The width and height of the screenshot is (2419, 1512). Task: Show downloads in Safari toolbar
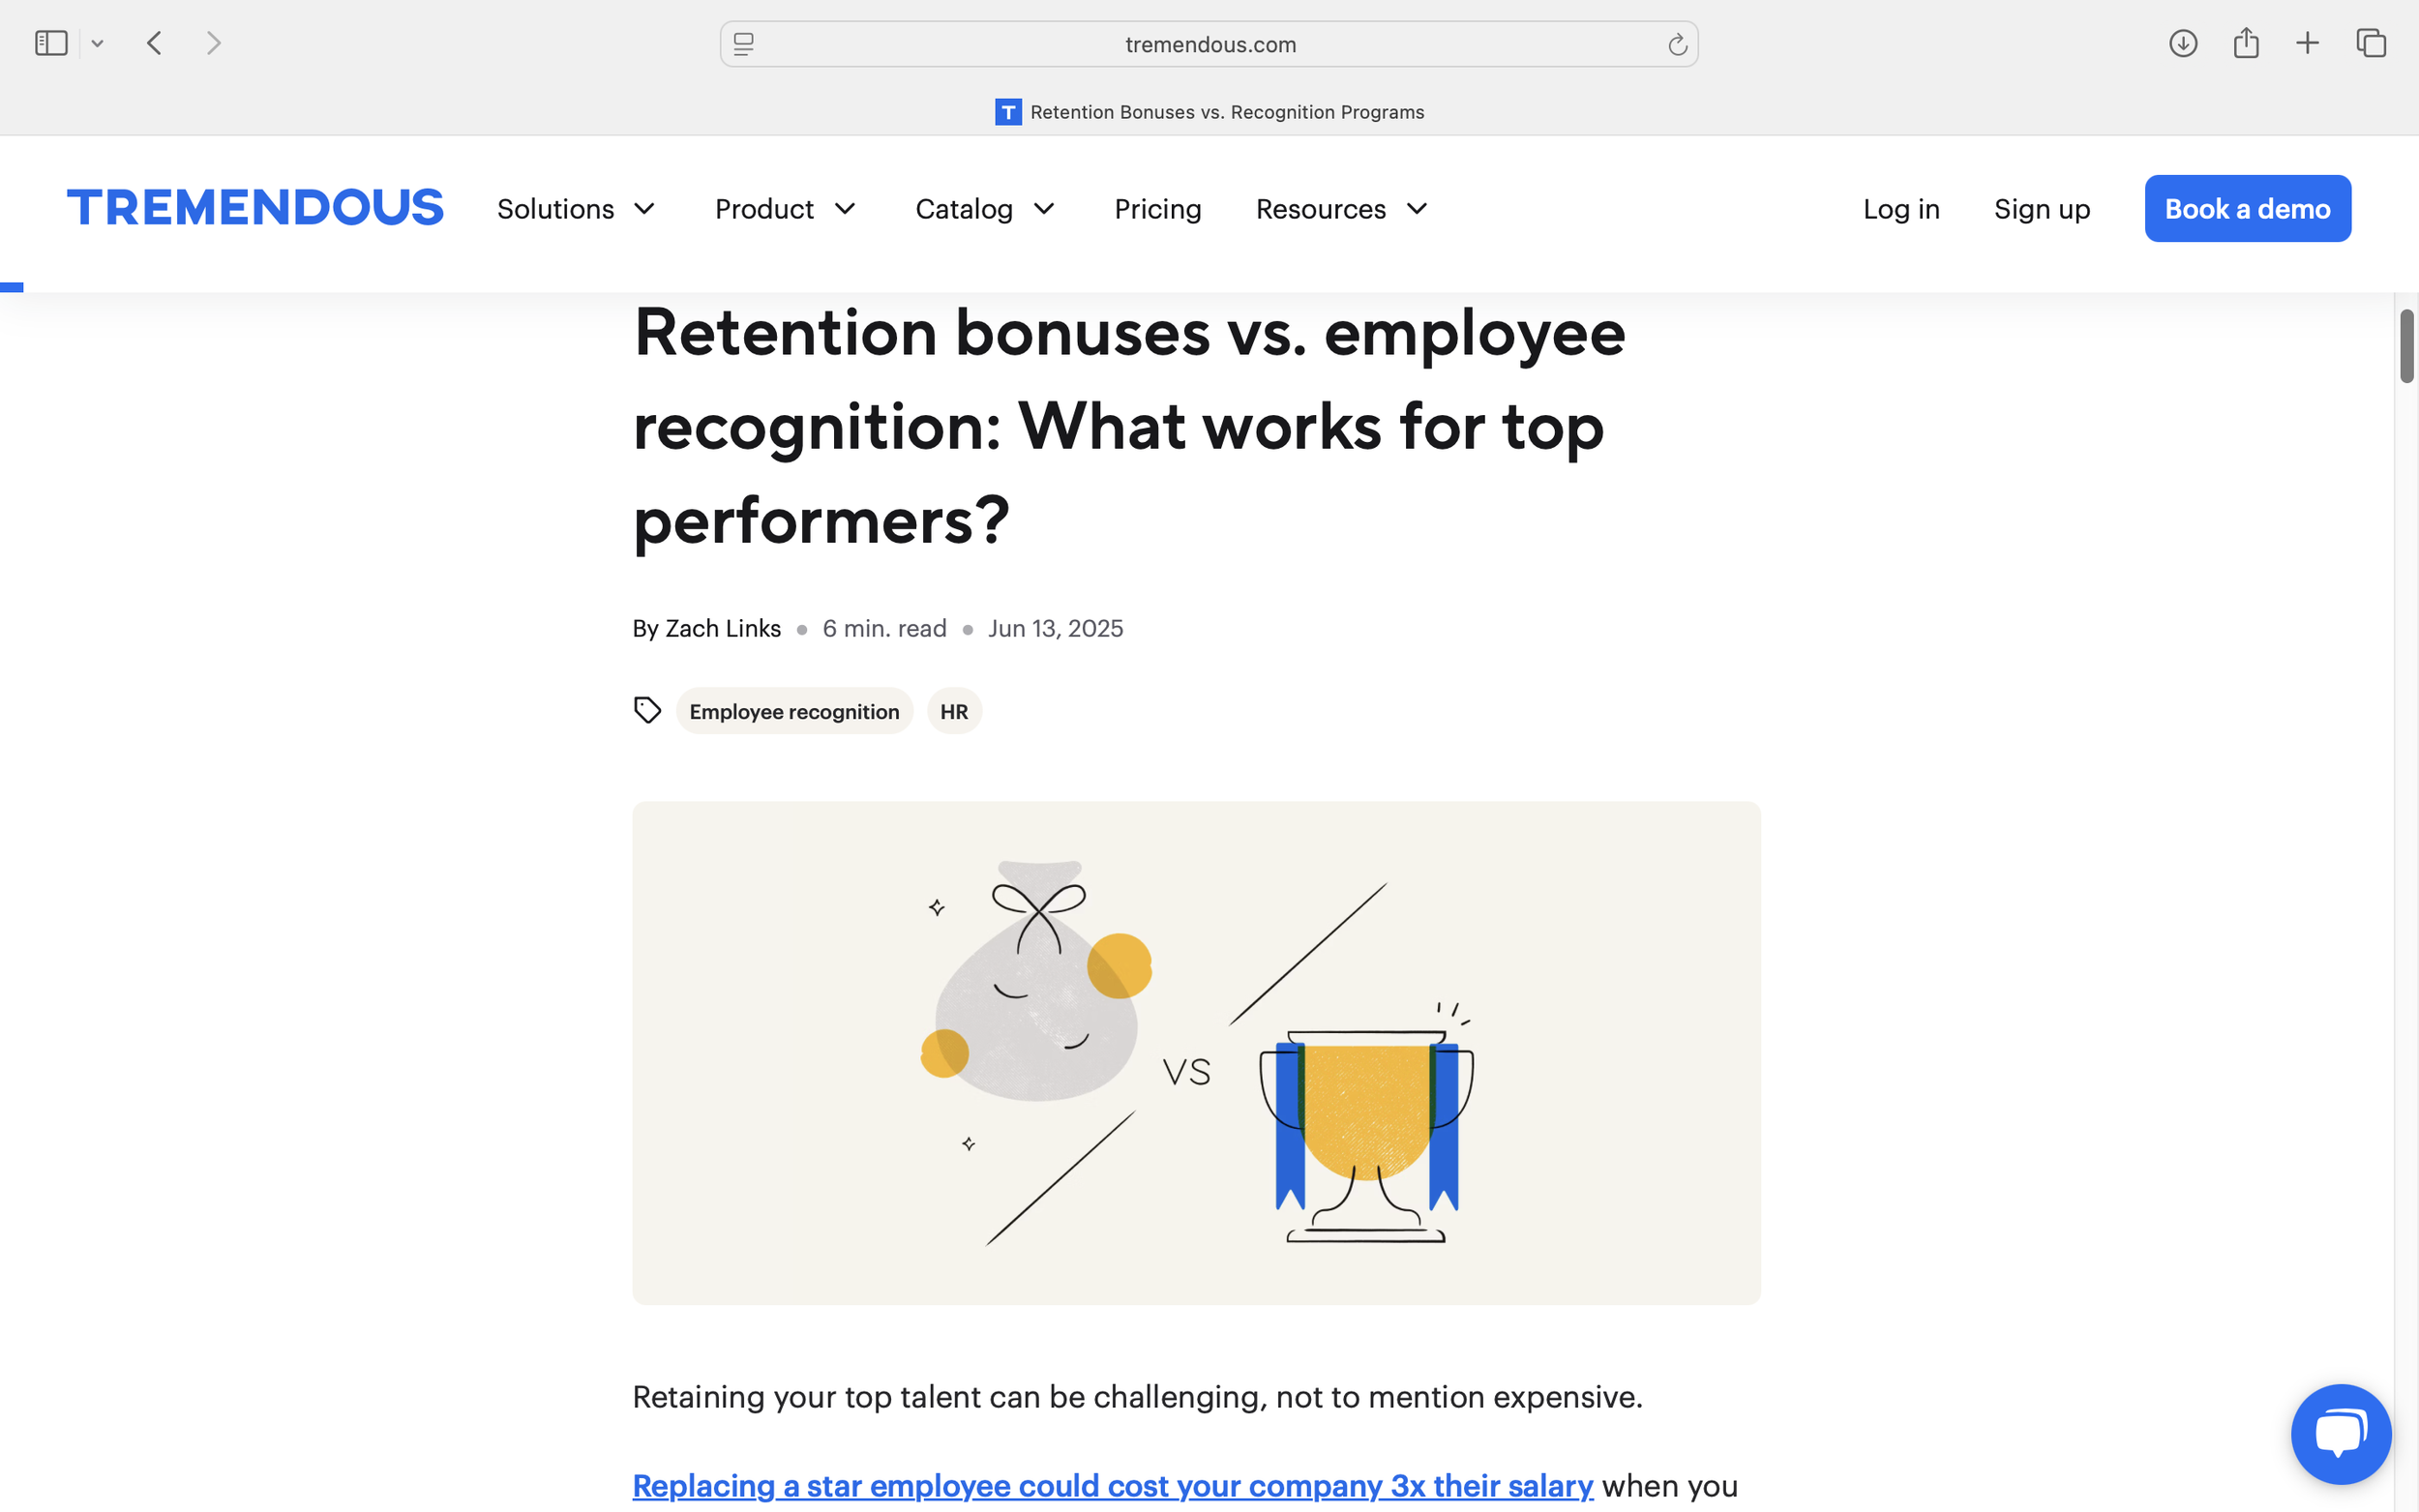(x=2182, y=43)
